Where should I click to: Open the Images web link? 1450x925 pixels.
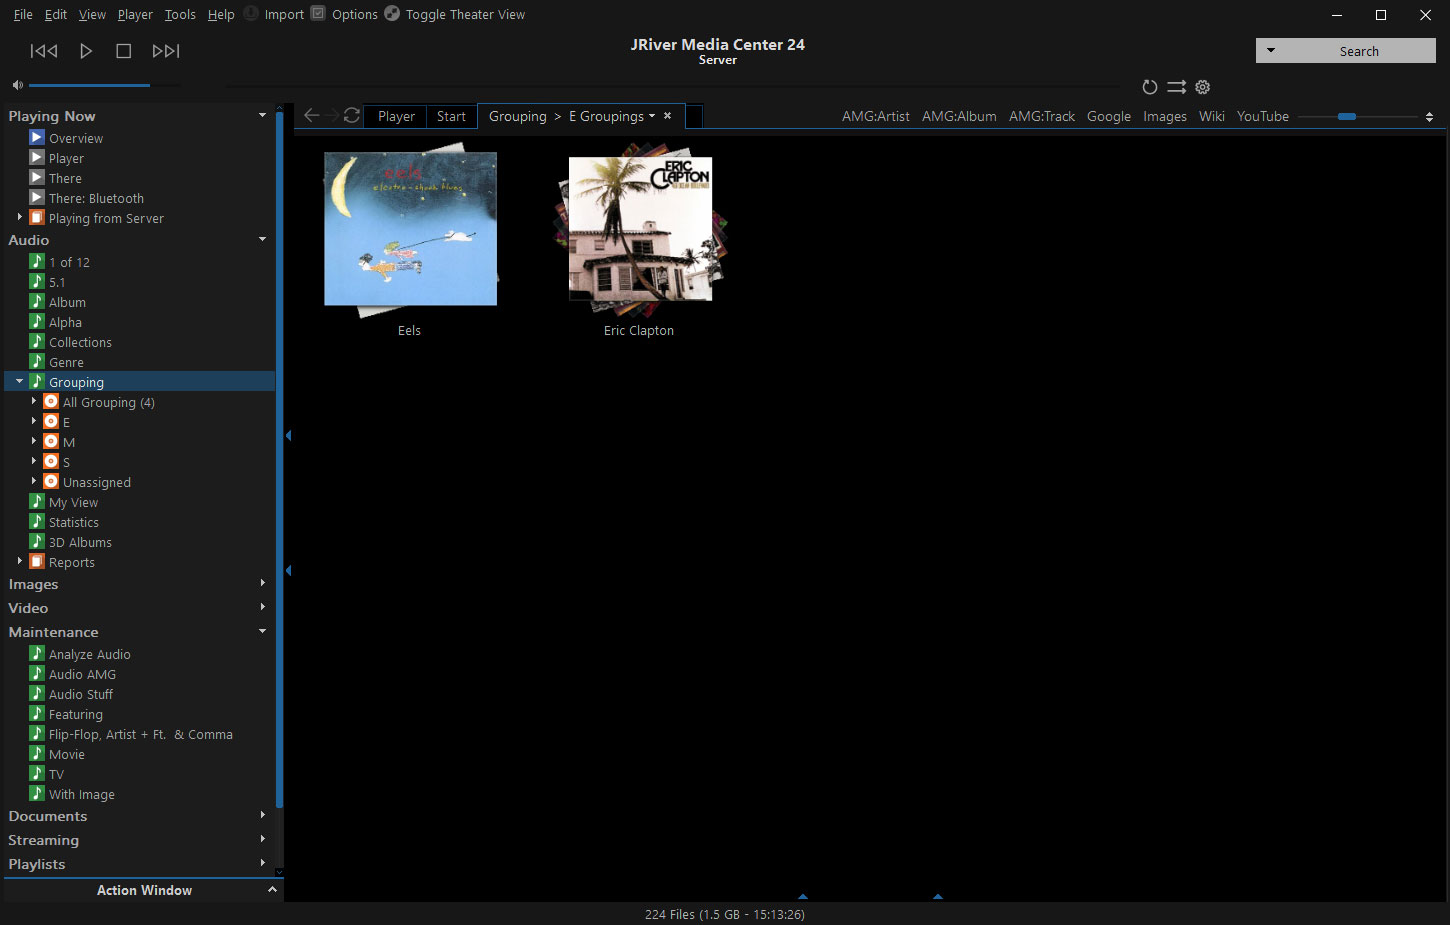[x=1165, y=116]
